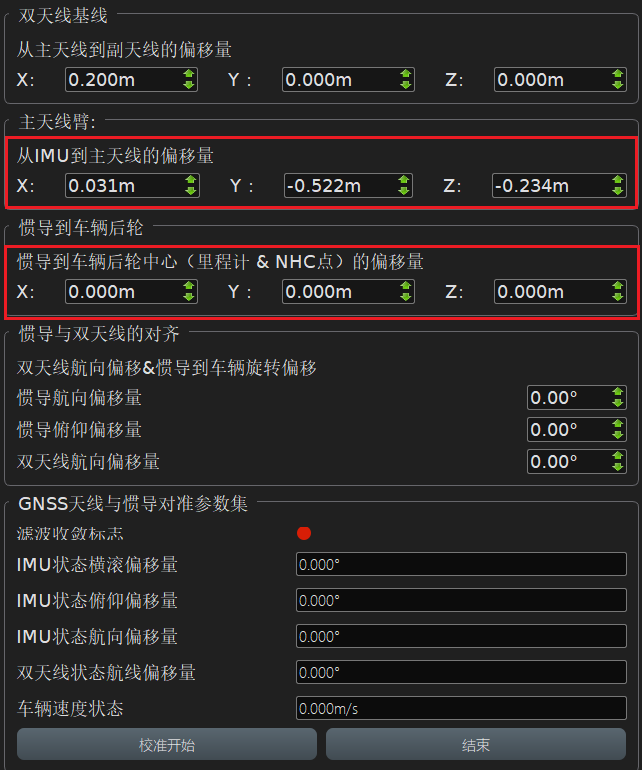The width and height of the screenshot is (642, 770).
Task: Click the 双天线基线 X field showing 0.200m
Action: [x=131, y=80]
